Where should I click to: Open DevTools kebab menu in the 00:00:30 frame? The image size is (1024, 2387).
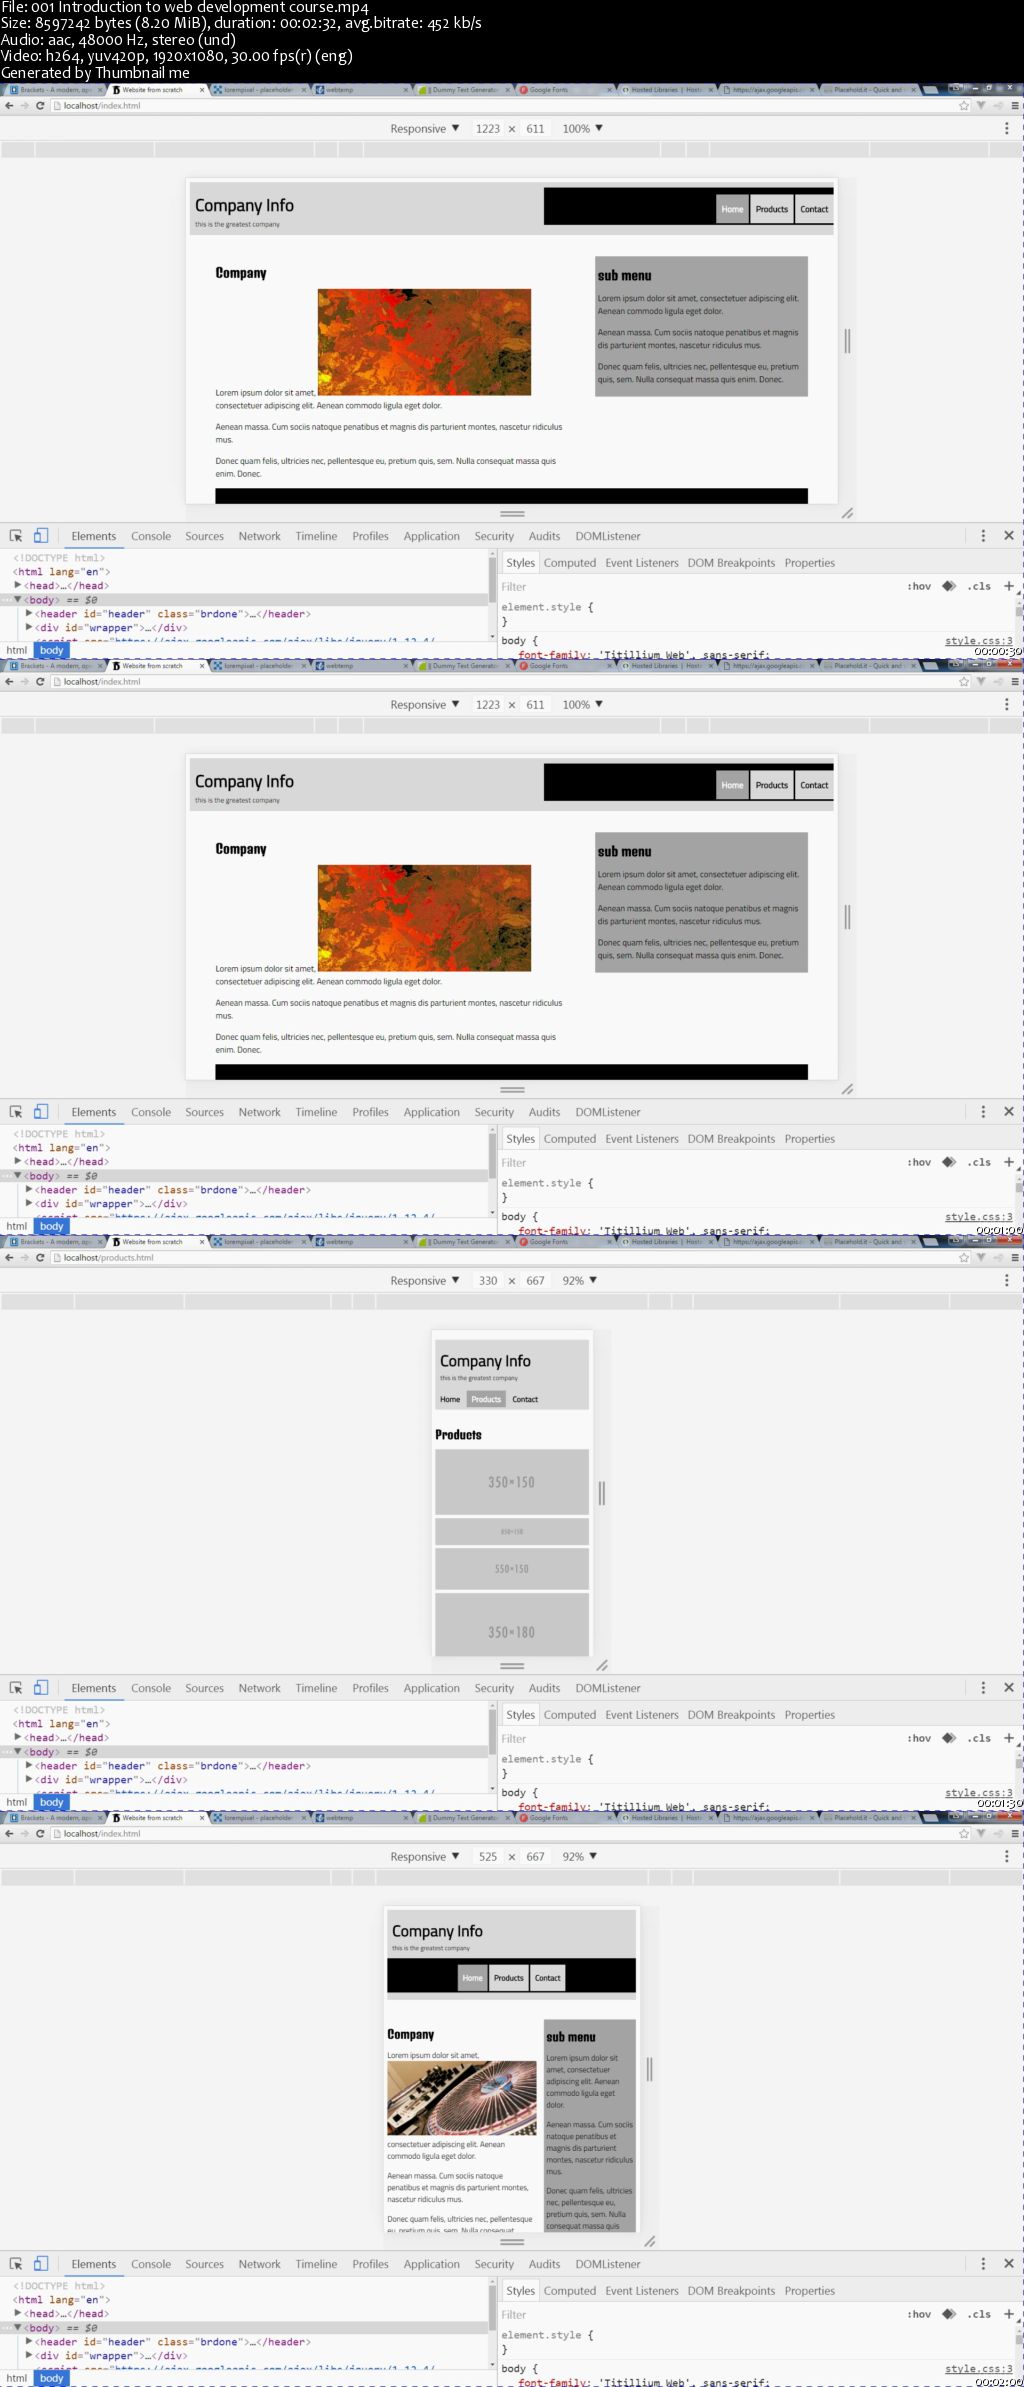983,536
